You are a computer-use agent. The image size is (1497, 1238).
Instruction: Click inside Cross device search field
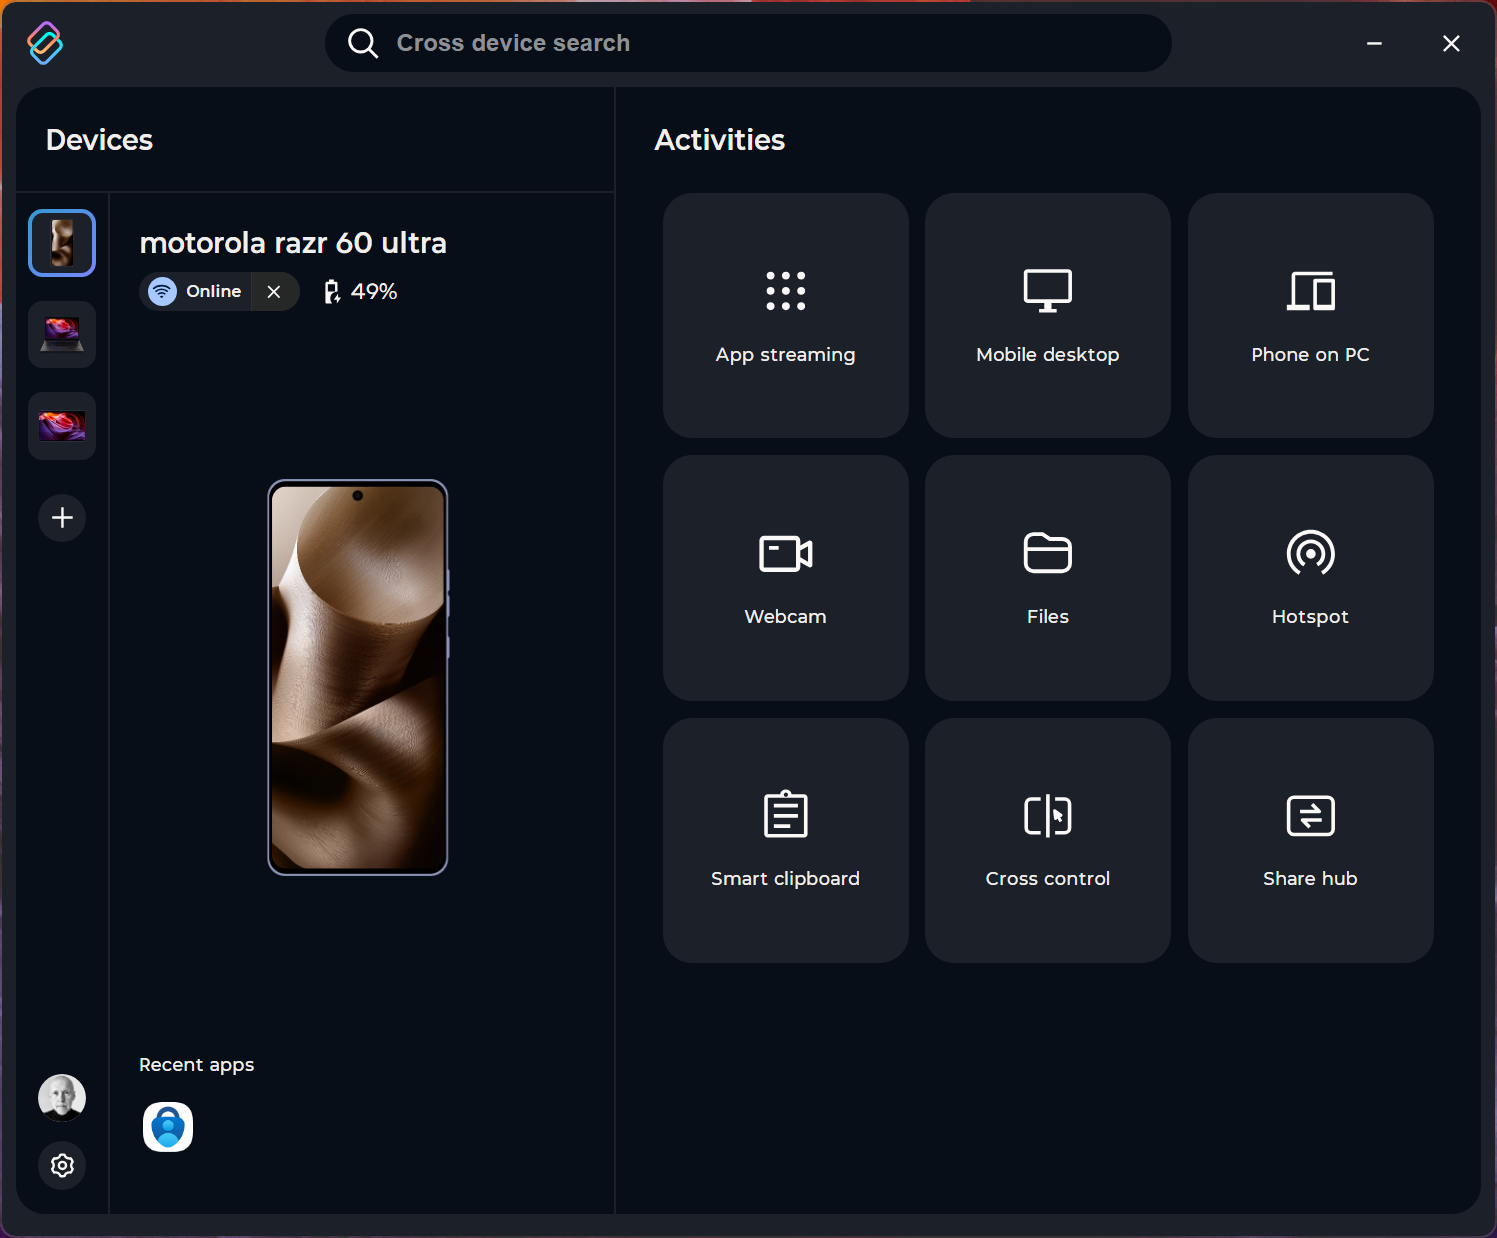(x=760, y=43)
